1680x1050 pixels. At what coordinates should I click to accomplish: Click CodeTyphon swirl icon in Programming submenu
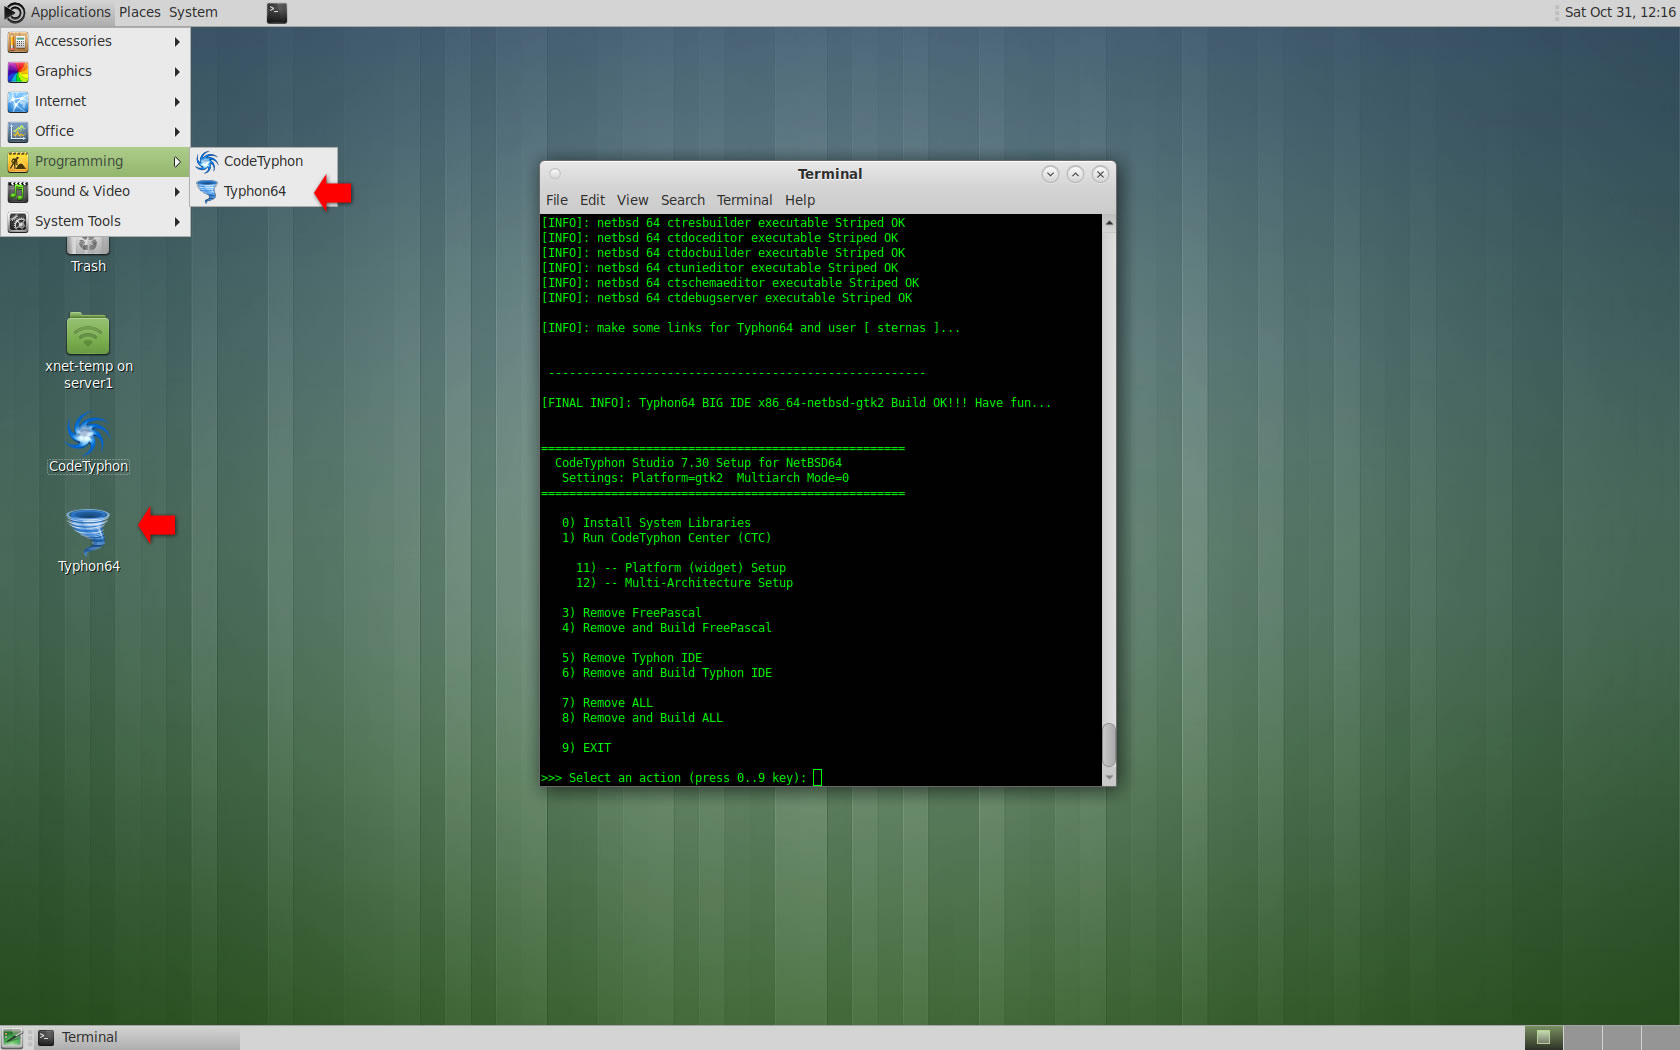[x=207, y=161]
